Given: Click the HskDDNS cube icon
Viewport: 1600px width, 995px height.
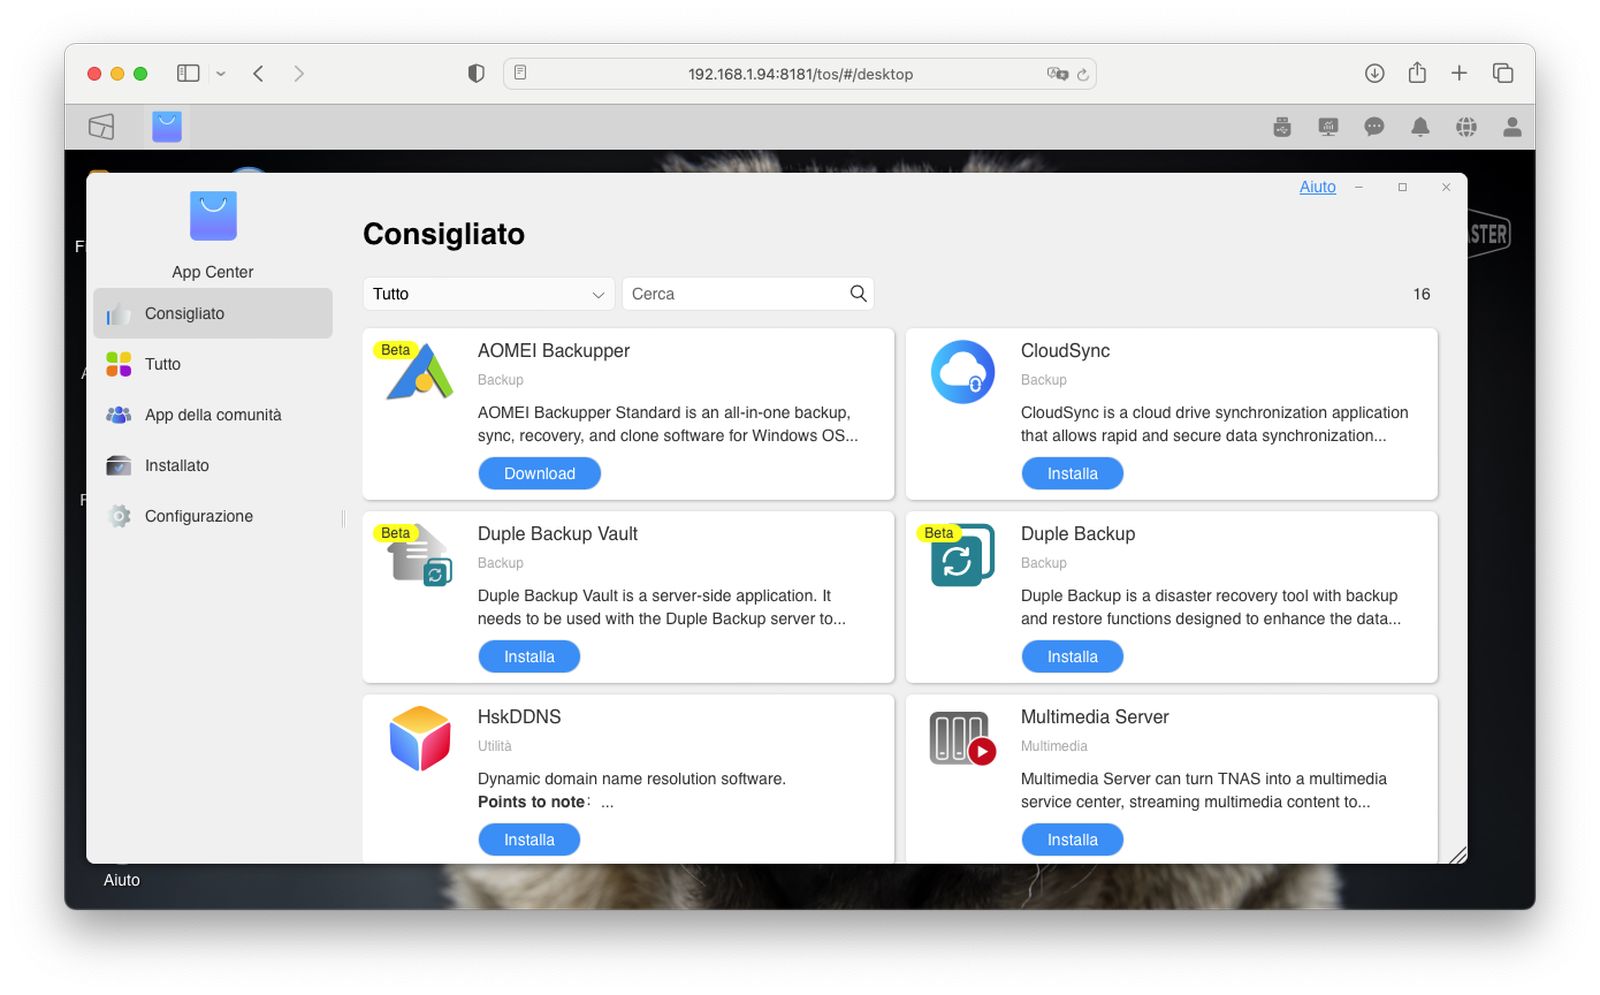Looking at the screenshot, I should (x=420, y=738).
